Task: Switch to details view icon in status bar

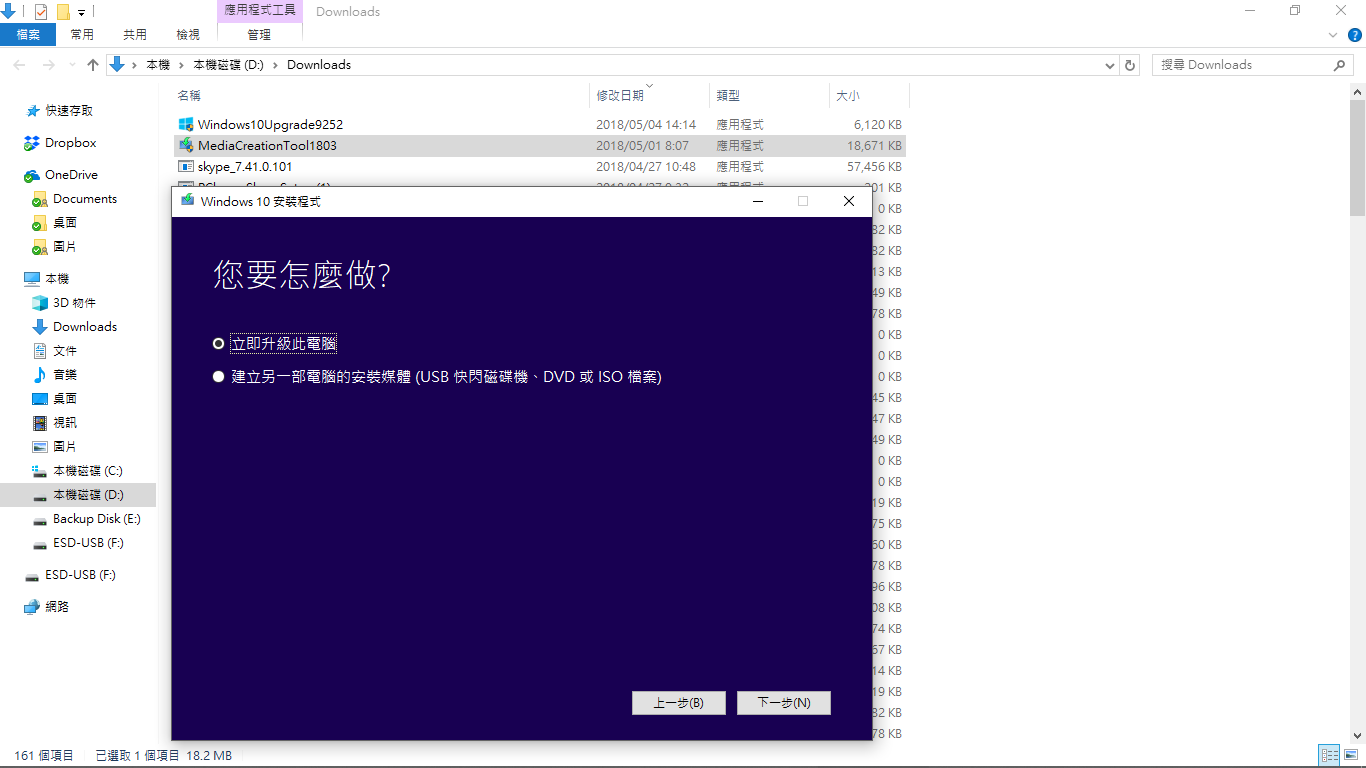Action: (x=1330, y=756)
